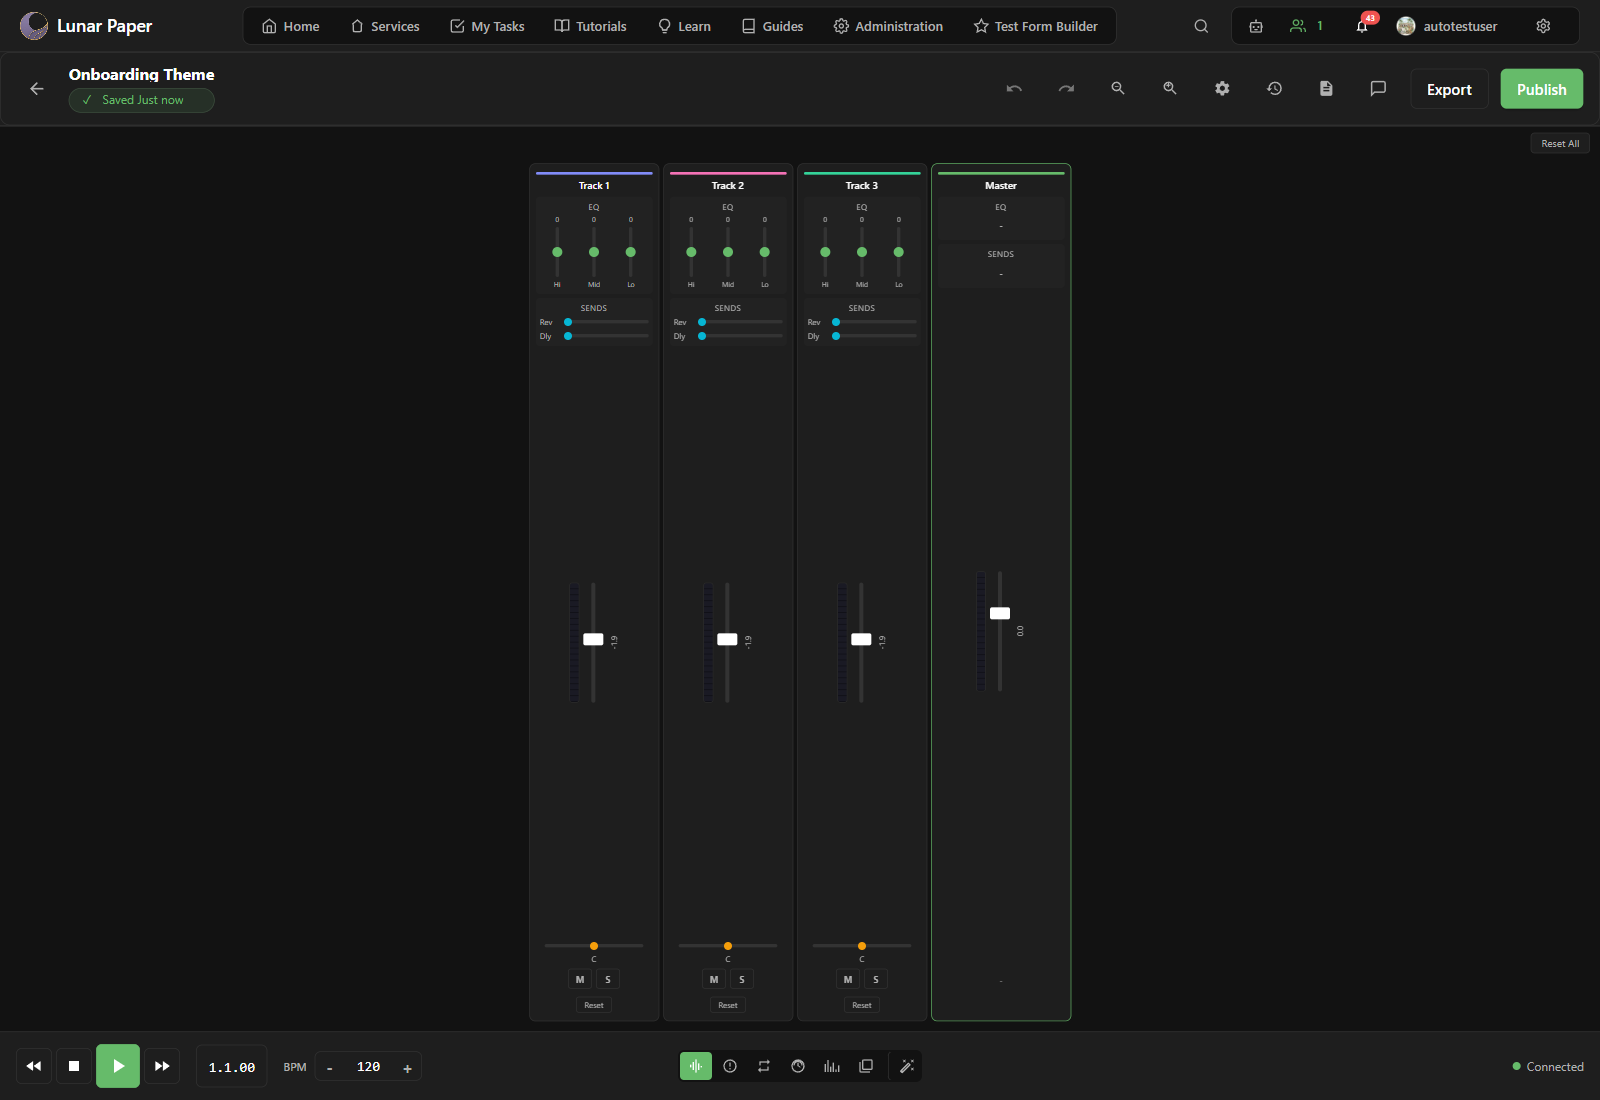Select the waveform mixer view icon
Screen dimensions: 1600x1100
(x=696, y=1066)
